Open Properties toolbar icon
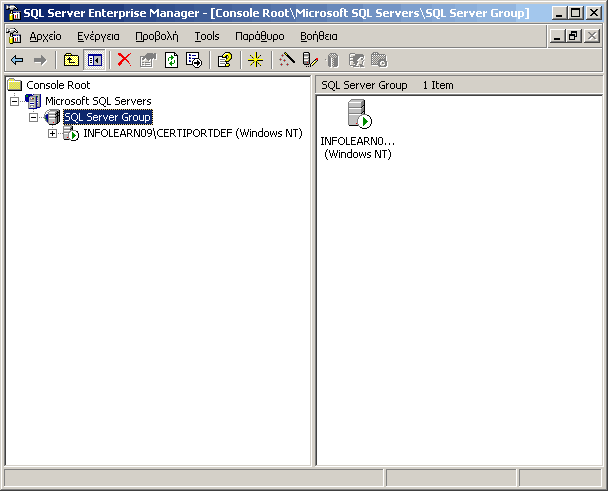The image size is (608, 491). pos(148,60)
